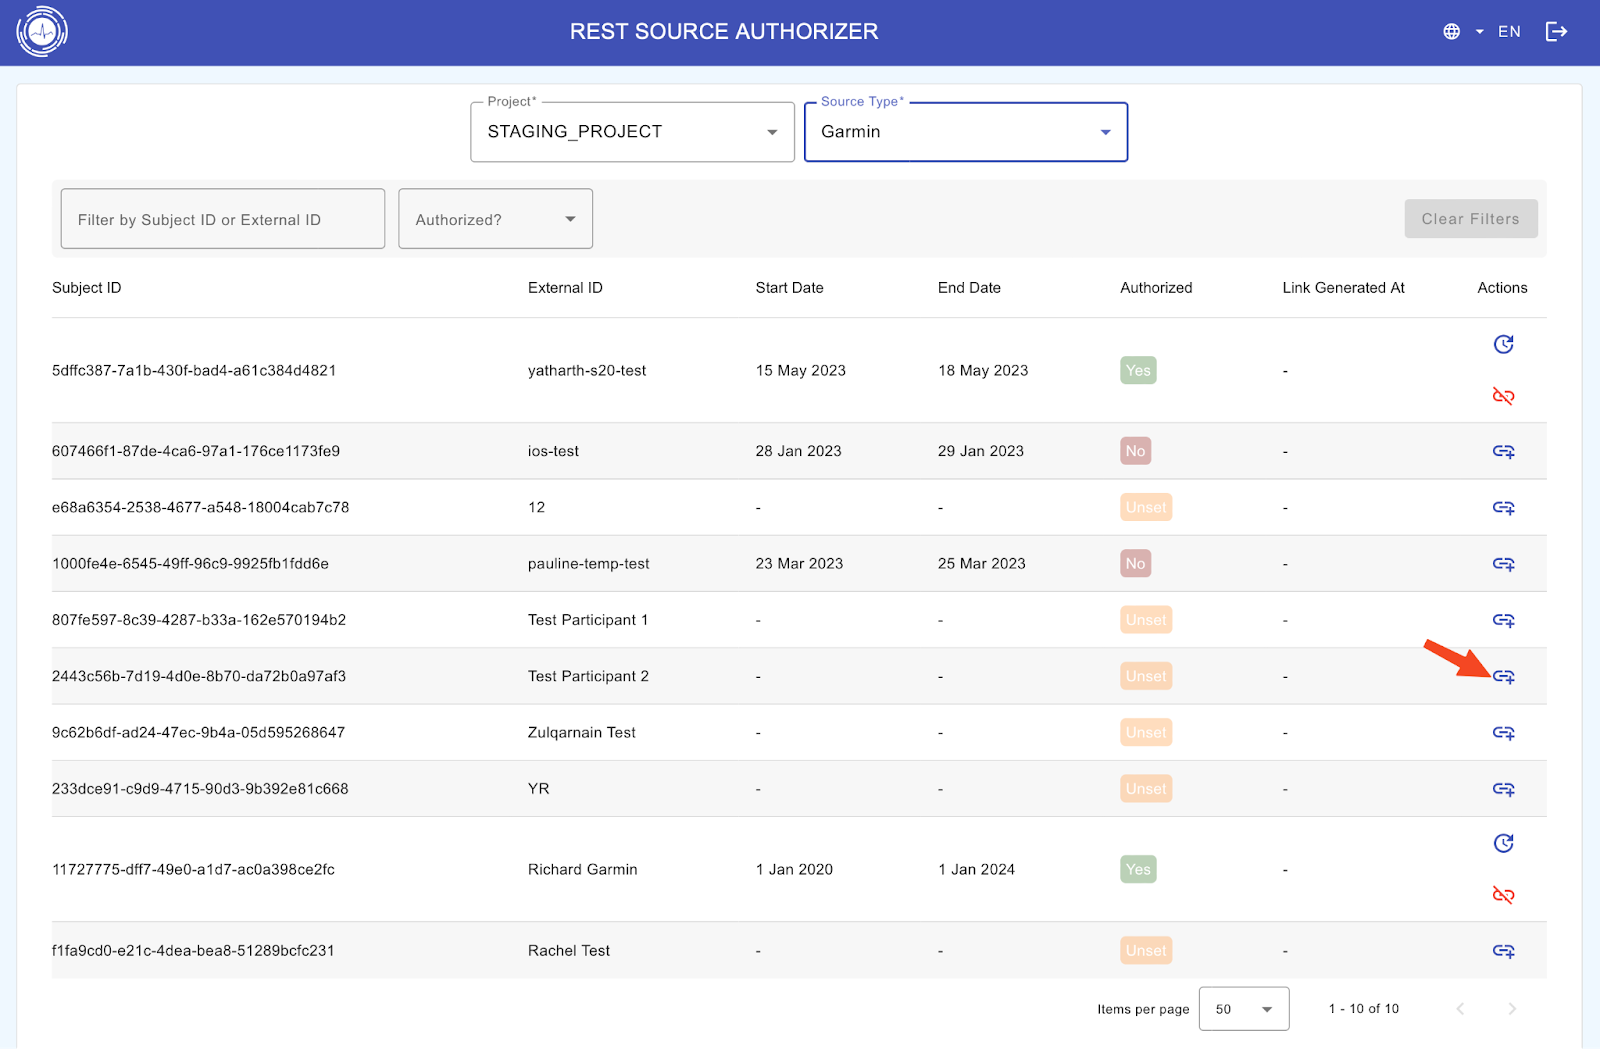
Task: Revoke authorization for Richard Garmin
Action: click(x=1503, y=895)
